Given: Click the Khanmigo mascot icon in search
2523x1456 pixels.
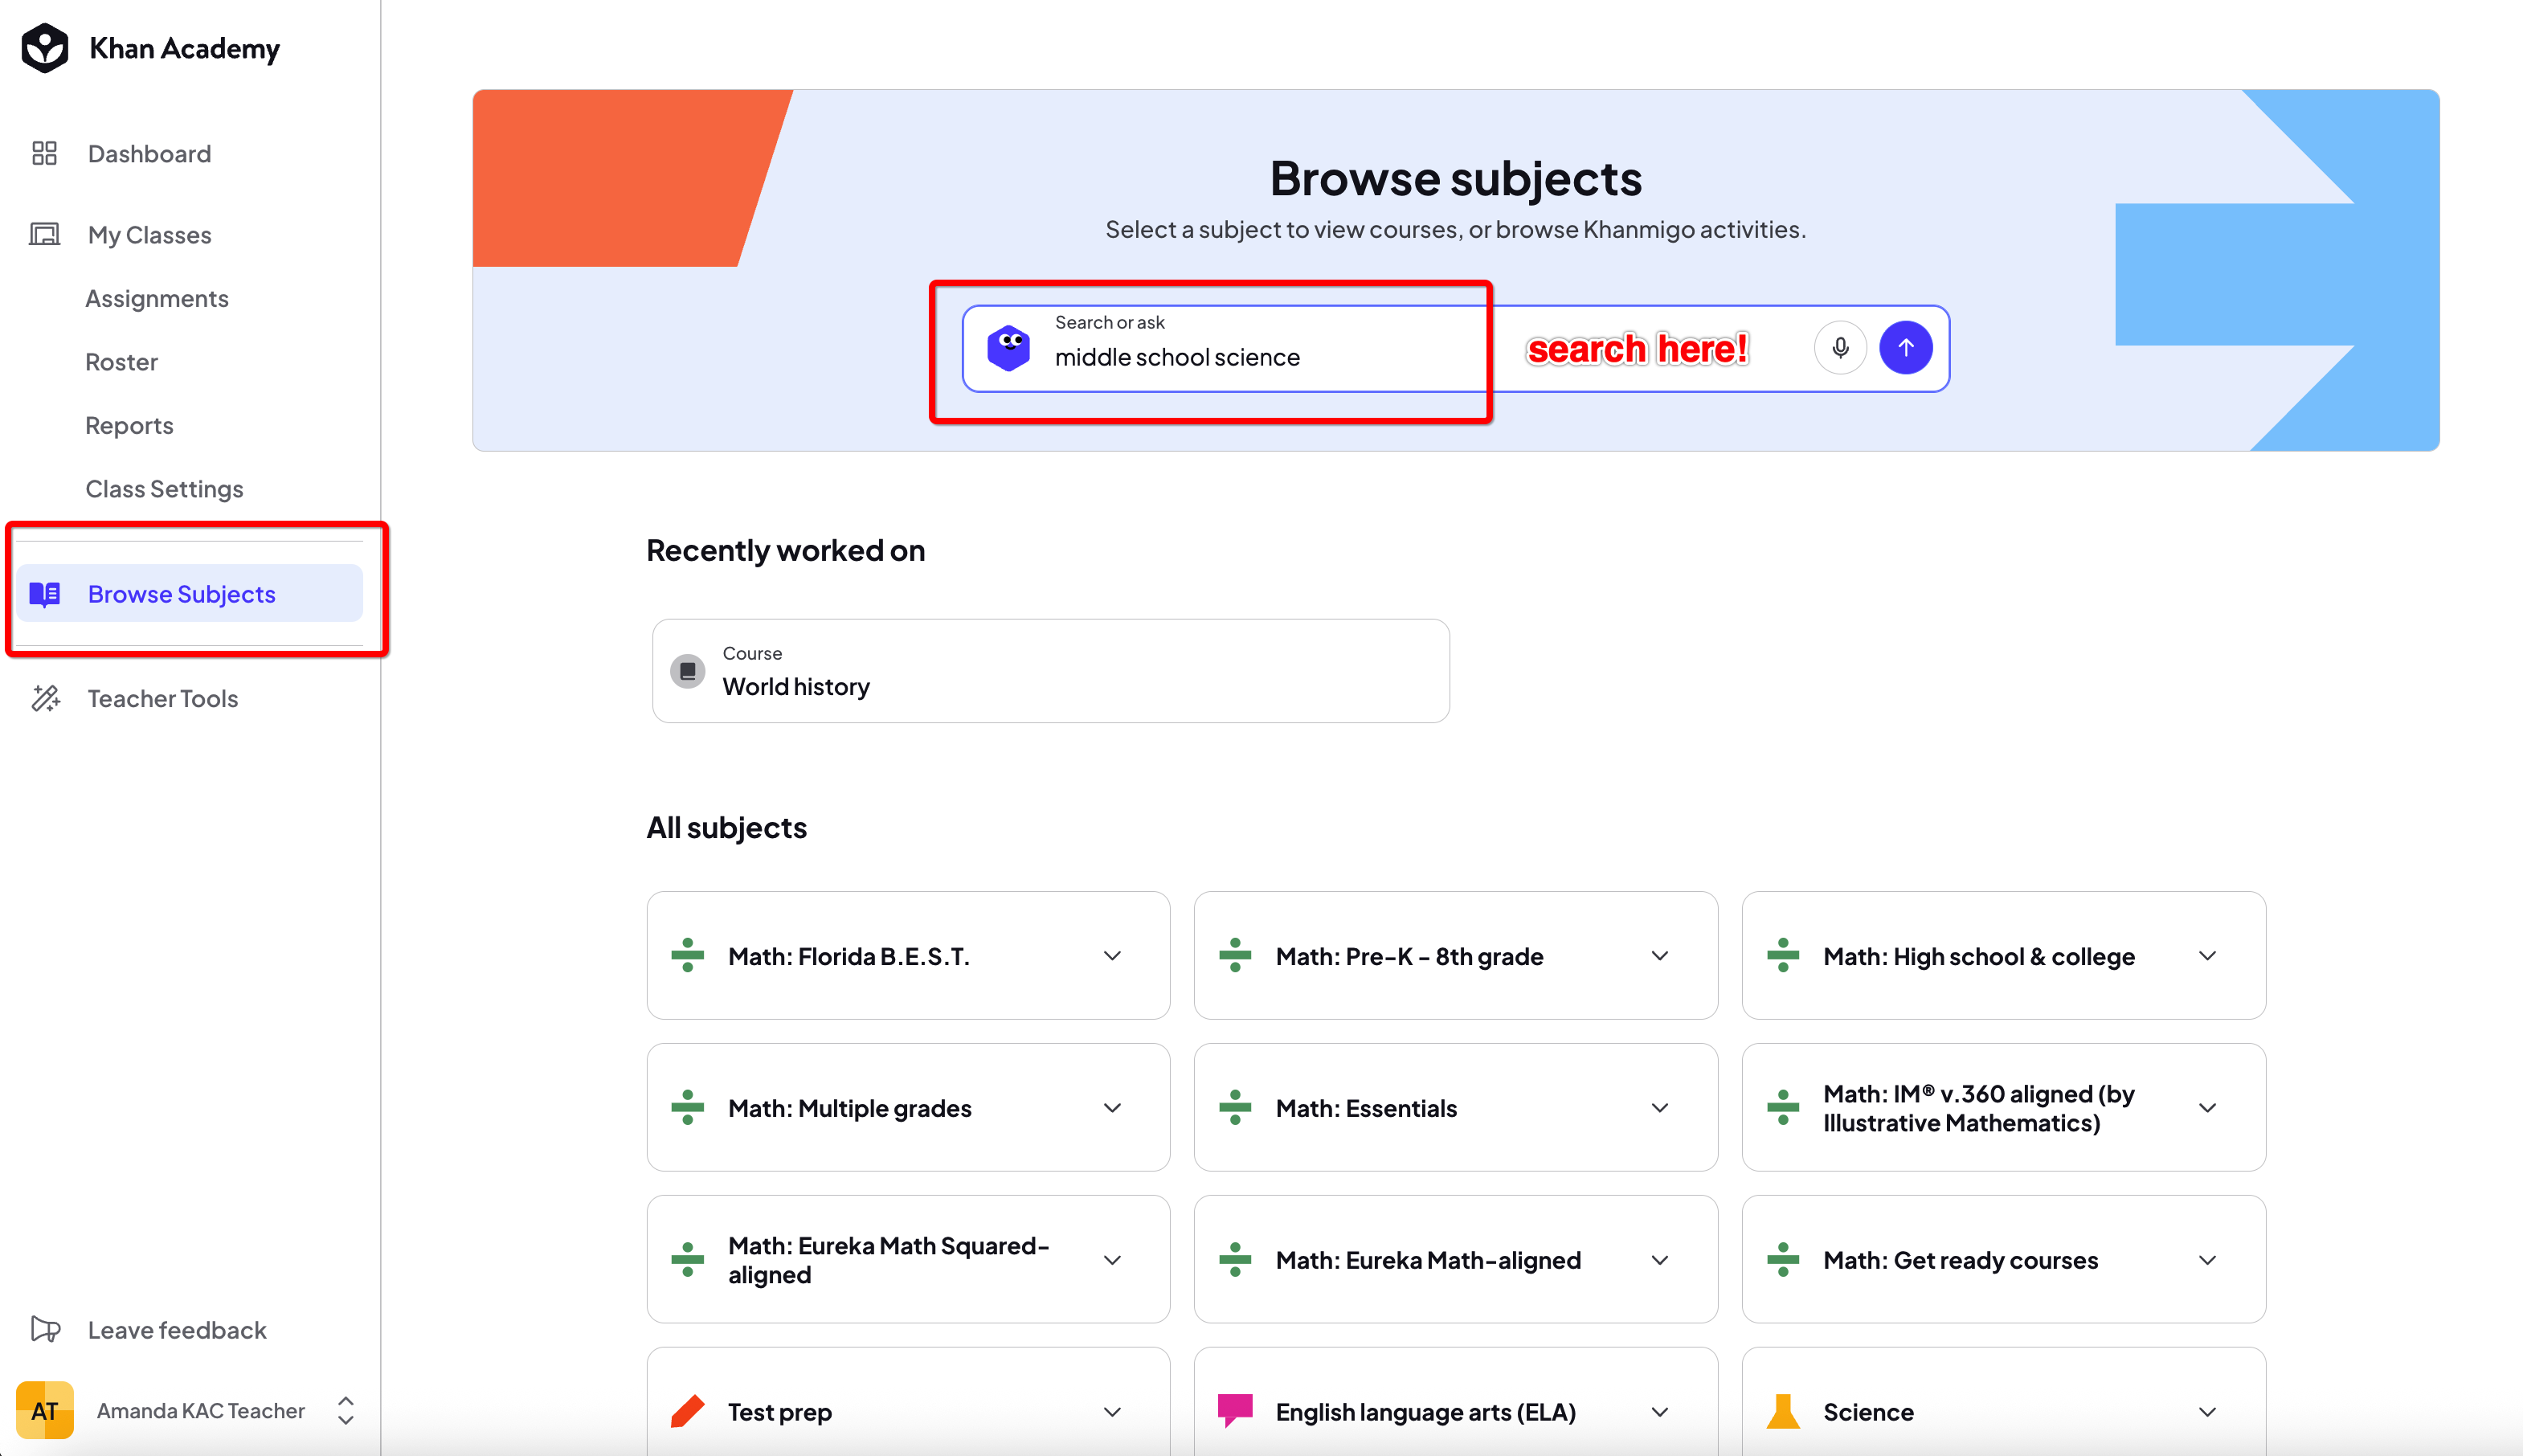Looking at the screenshot, I should coord(1008,347).
